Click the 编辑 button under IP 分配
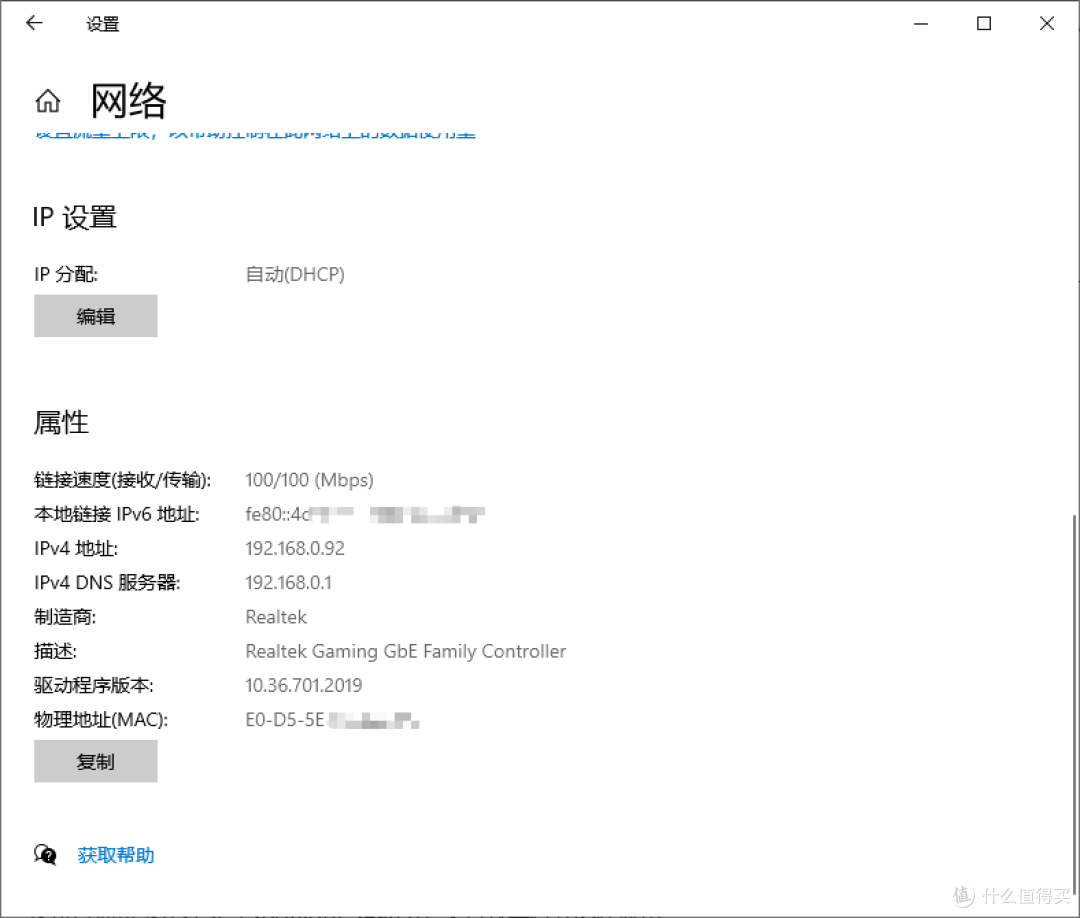The height and width of the screenshot is (918, 1080). click(96, 316)
